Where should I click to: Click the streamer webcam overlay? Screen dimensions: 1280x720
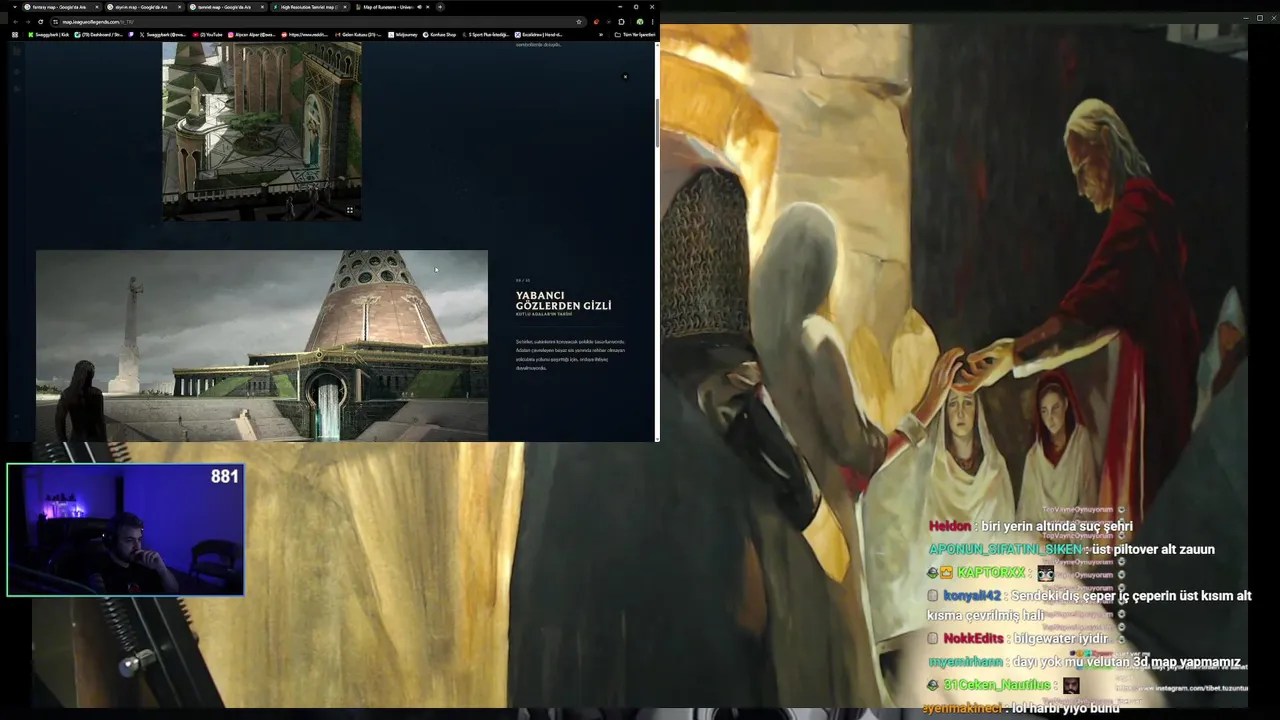point(125,530)
